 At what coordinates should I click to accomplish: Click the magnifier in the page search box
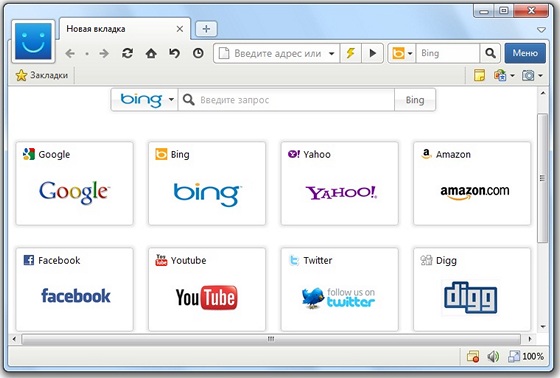point(189,100)
